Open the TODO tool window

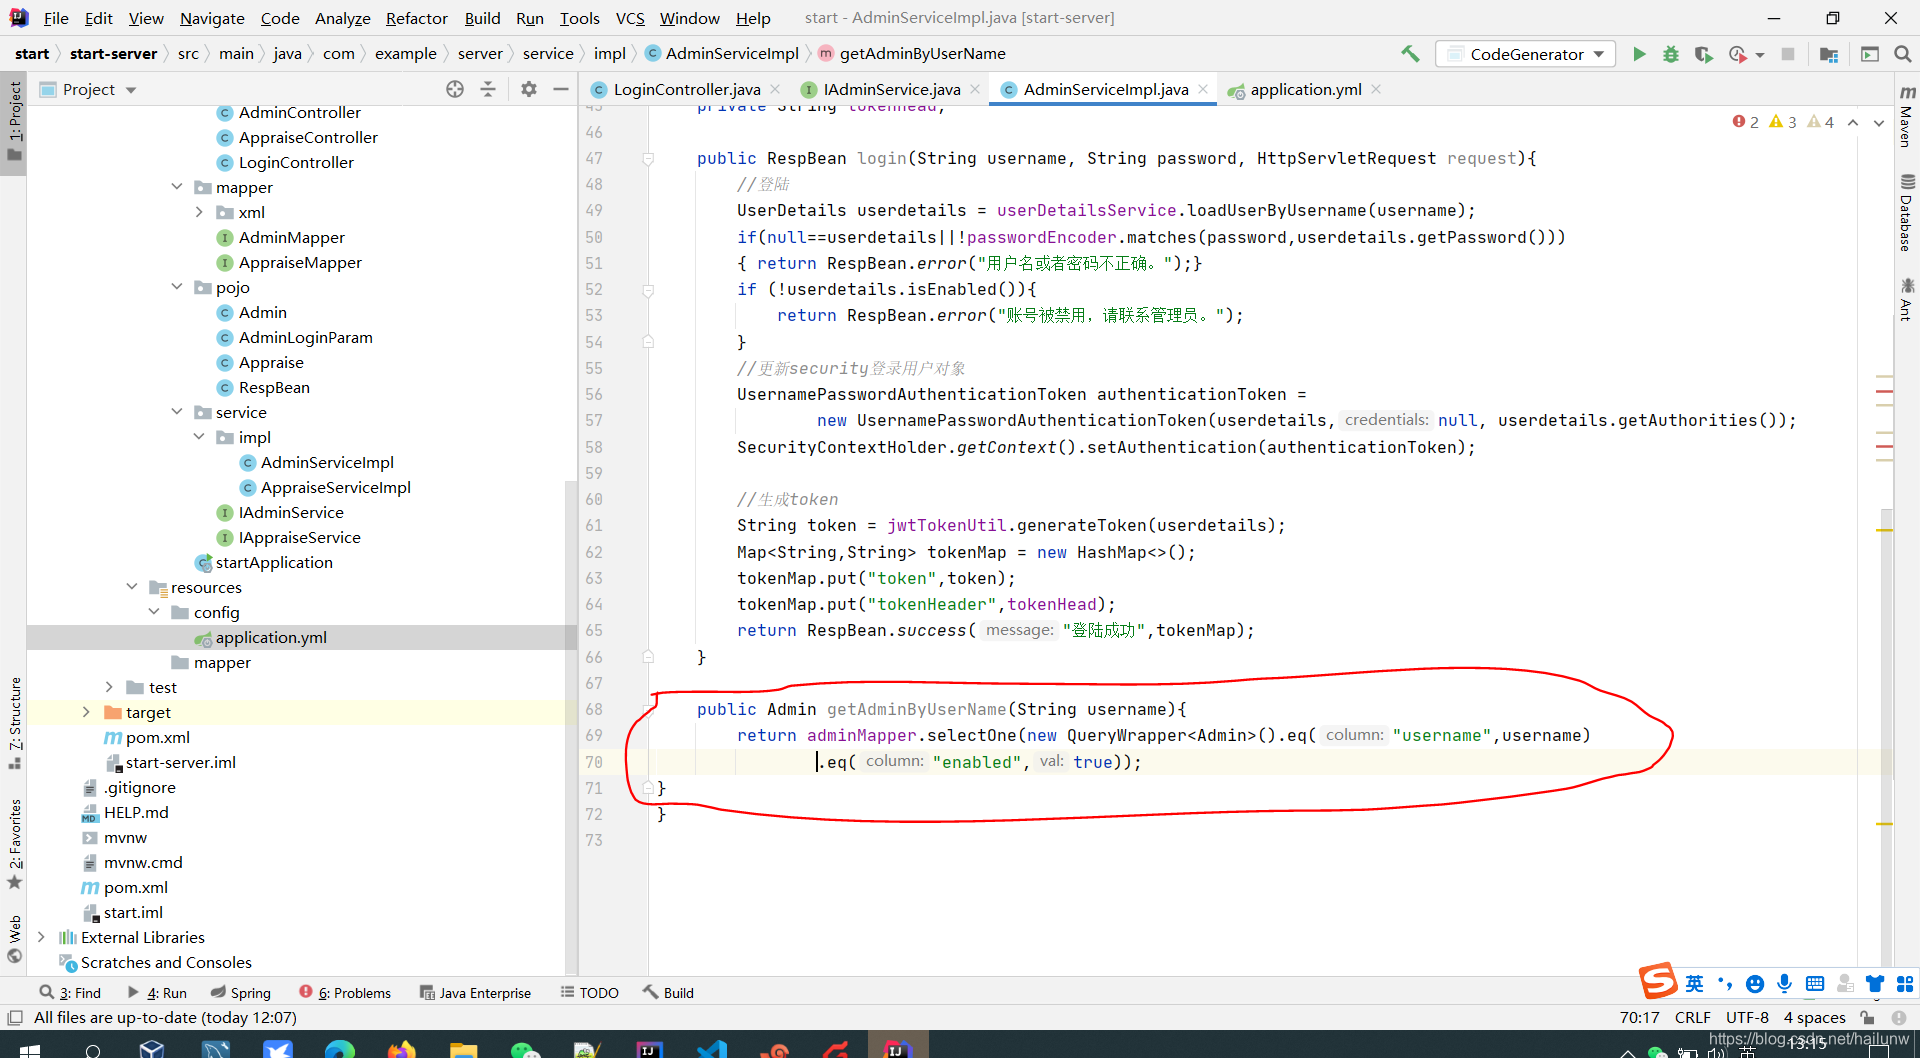(590, 993)
